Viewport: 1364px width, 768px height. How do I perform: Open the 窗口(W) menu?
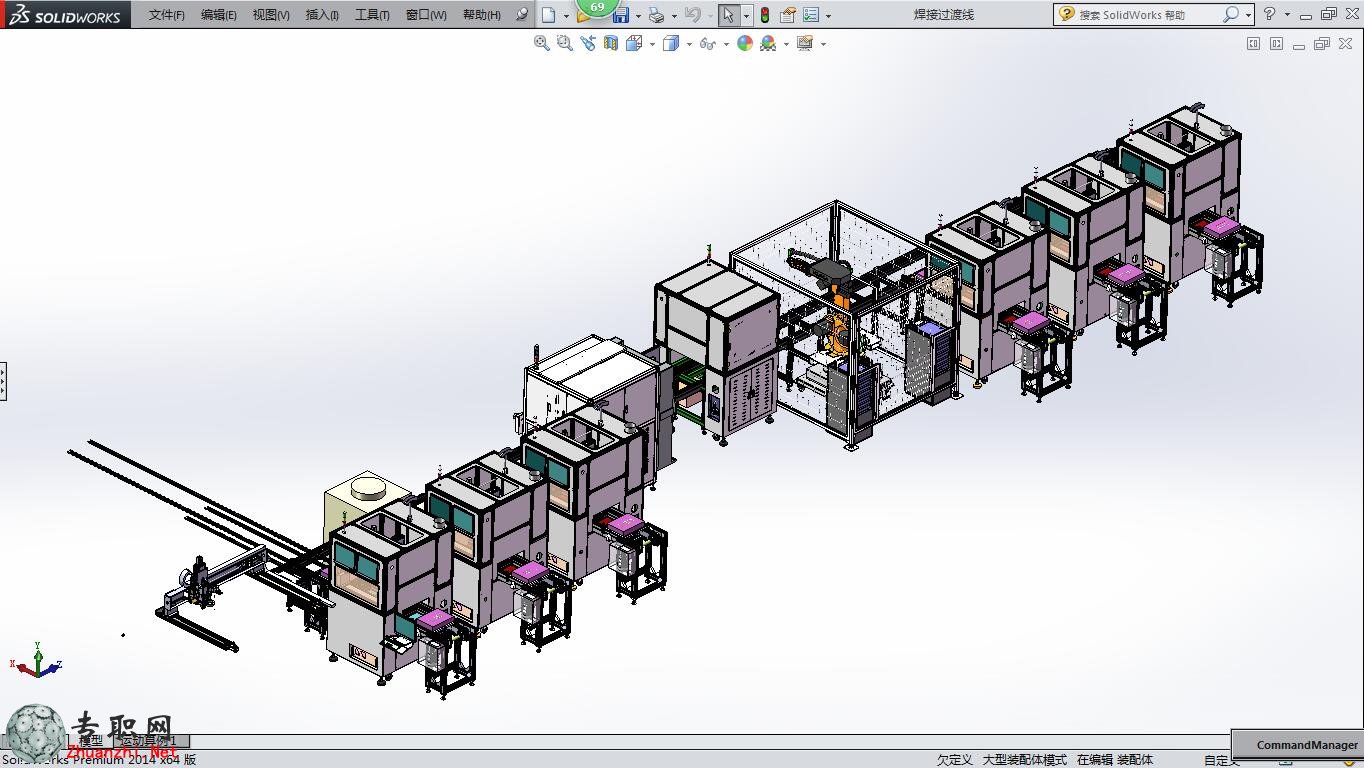(x=426, y=15)
